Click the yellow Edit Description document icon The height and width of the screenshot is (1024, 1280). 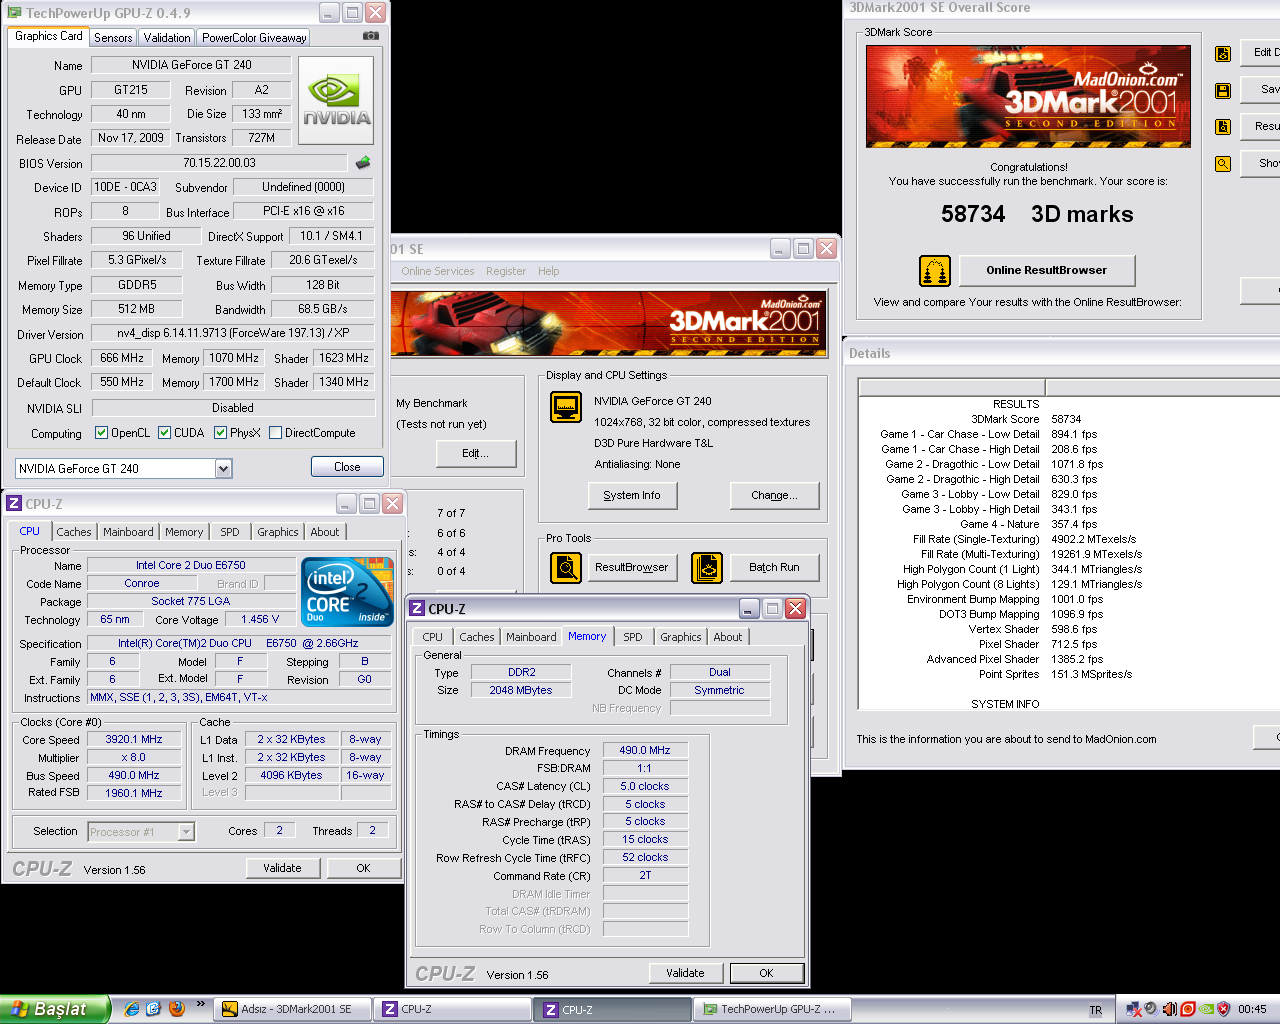pos(1222,54)
